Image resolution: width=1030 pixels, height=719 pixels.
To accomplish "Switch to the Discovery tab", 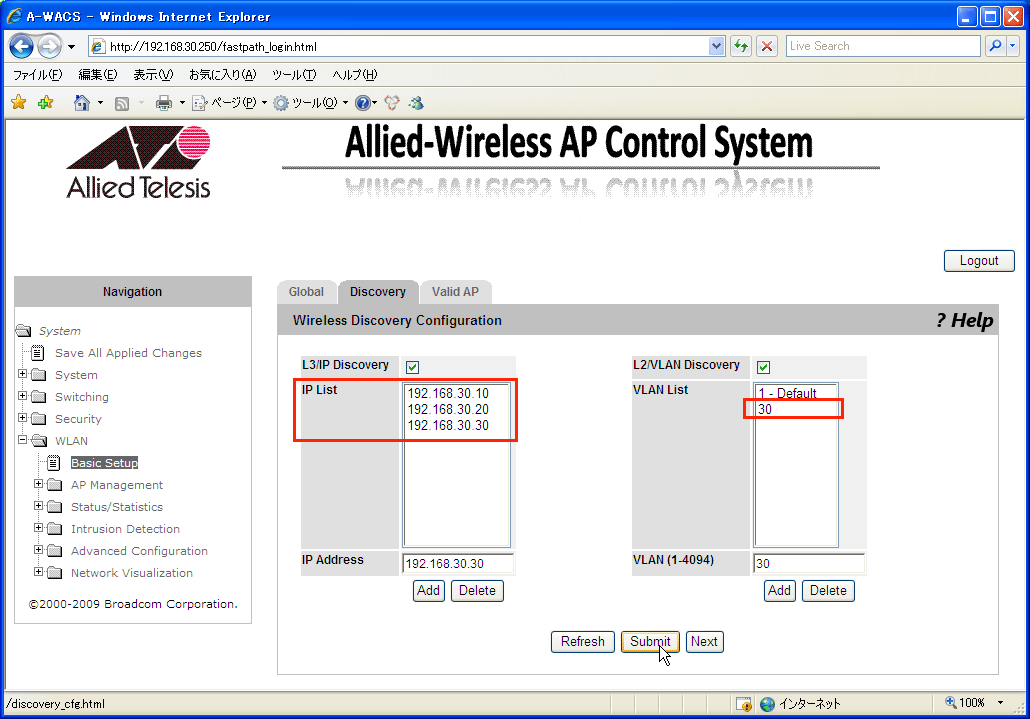I will [x=378, y=292].
